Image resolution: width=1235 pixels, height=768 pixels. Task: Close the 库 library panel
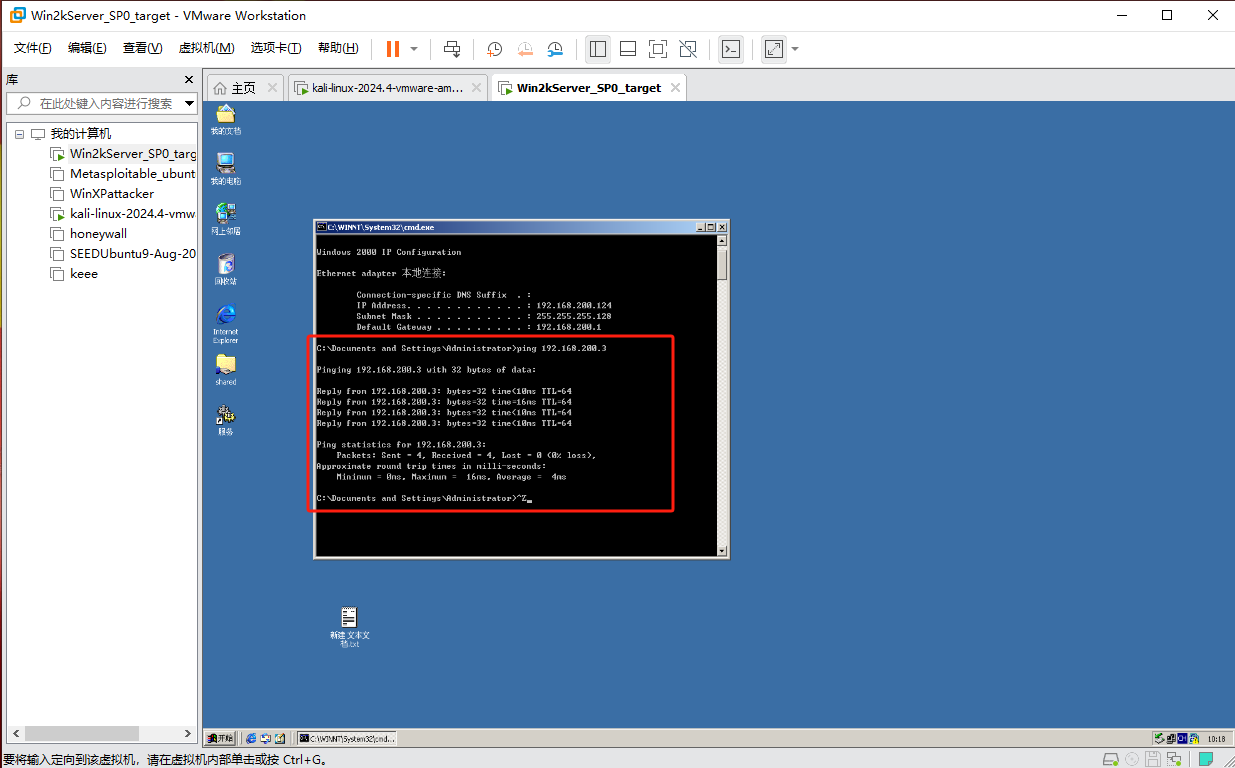point(189,79)
